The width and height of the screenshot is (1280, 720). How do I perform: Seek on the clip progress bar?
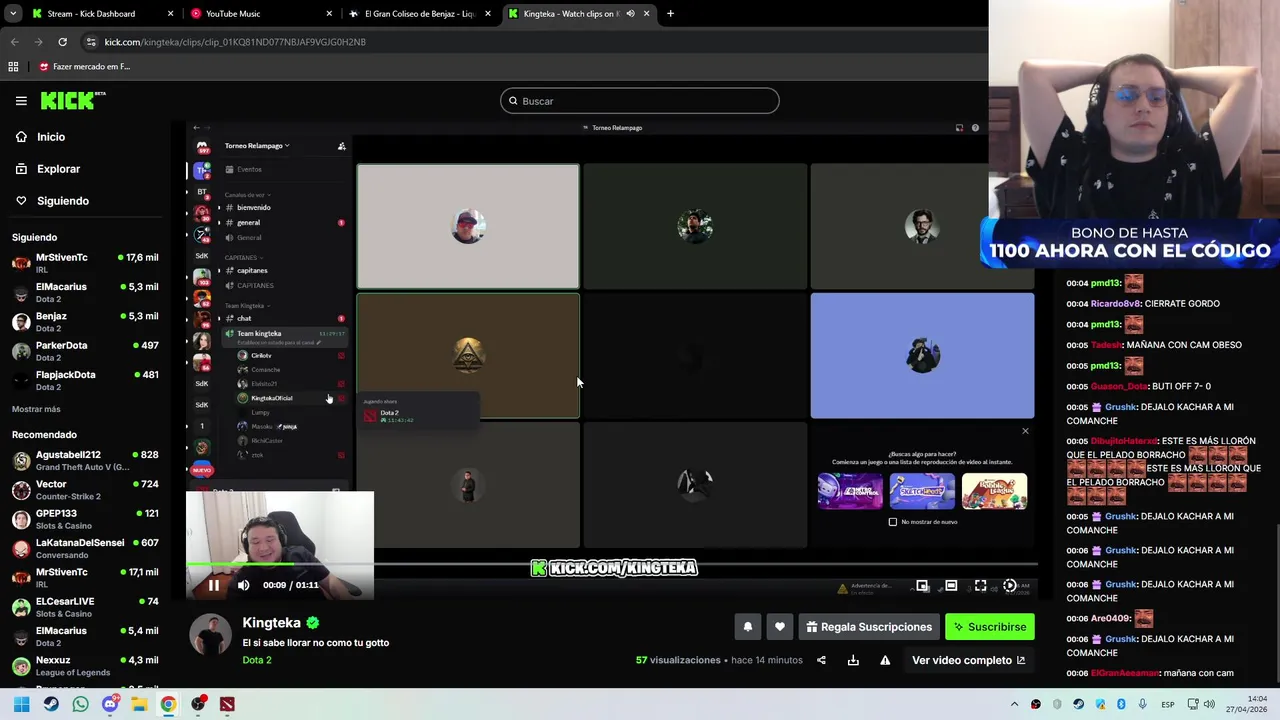tap(611, 565)
